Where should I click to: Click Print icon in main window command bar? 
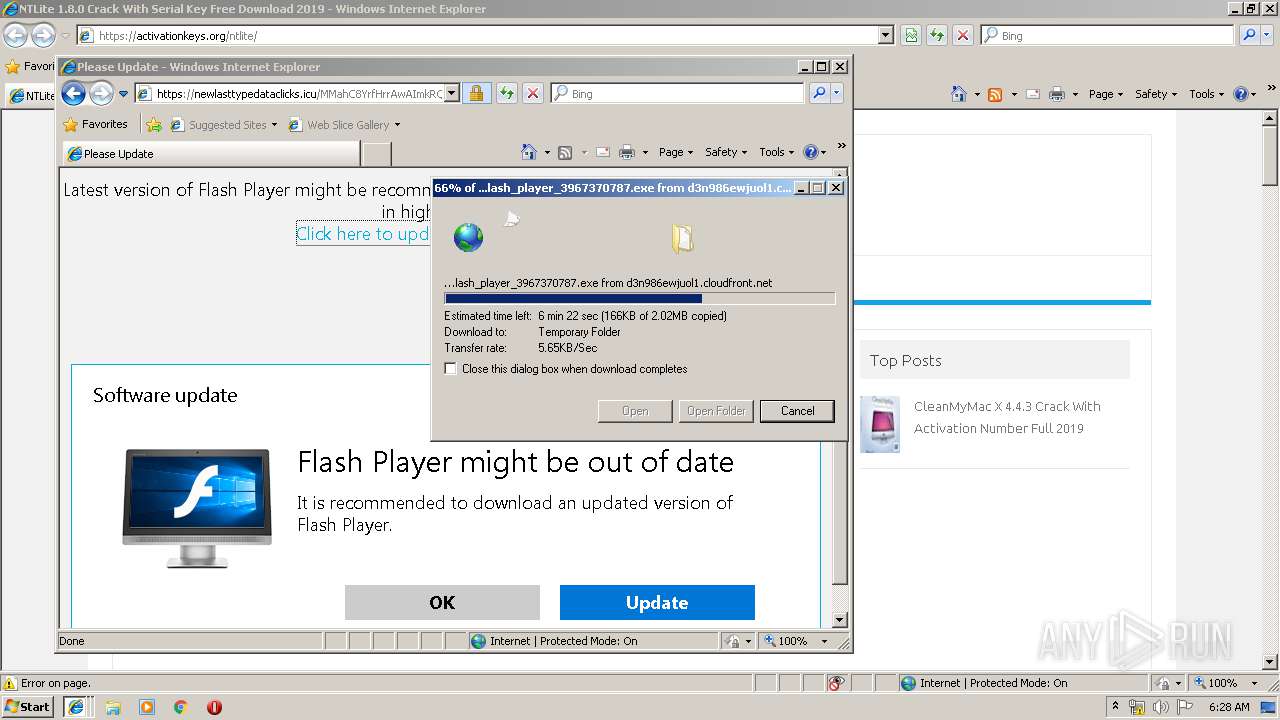click(1057, 94)
